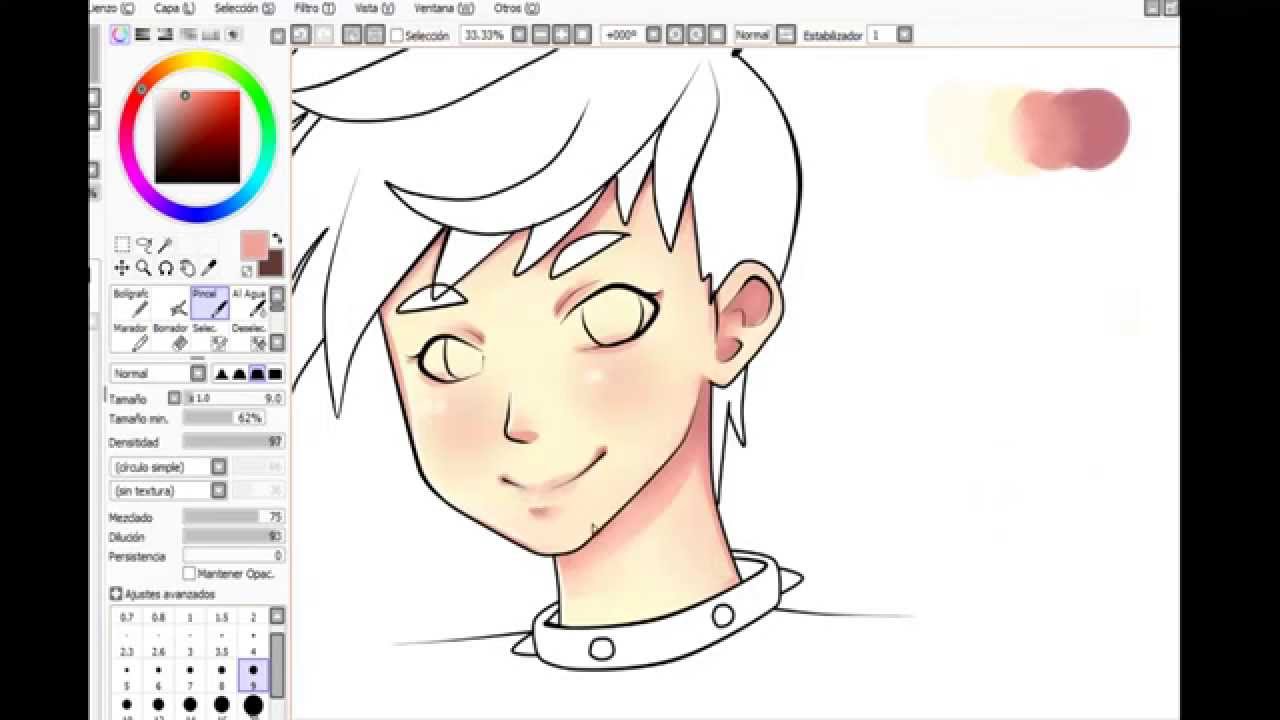Select the sharpest brush edge shape
Viewport: 1280px width, 720px height.
point(221,374)
